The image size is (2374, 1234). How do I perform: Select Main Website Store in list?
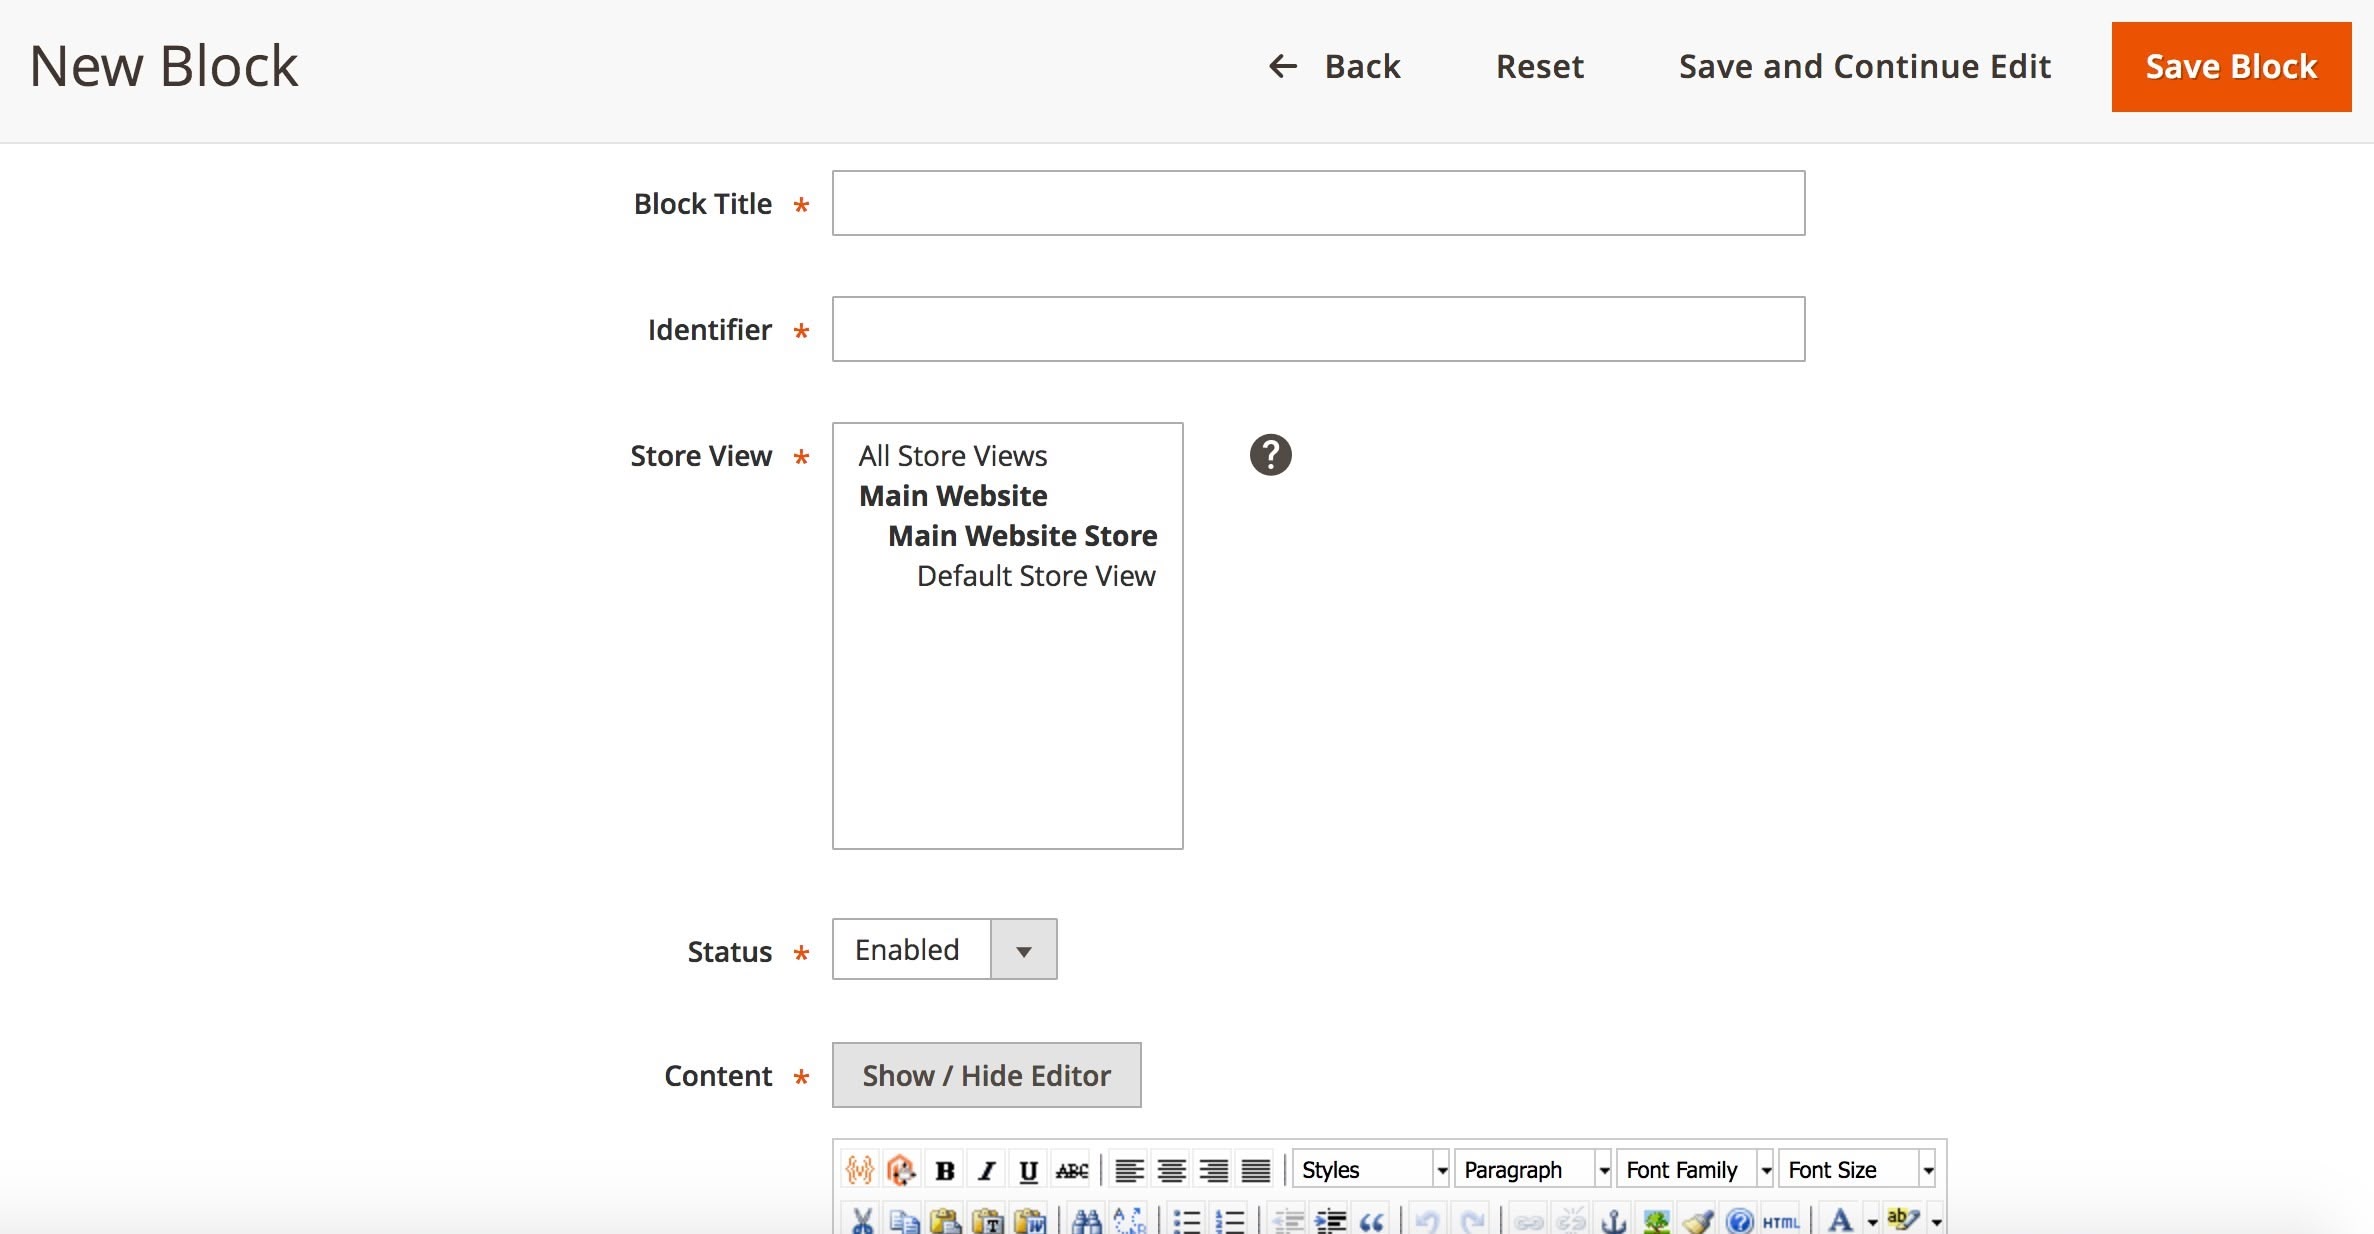click(1007, 536)
